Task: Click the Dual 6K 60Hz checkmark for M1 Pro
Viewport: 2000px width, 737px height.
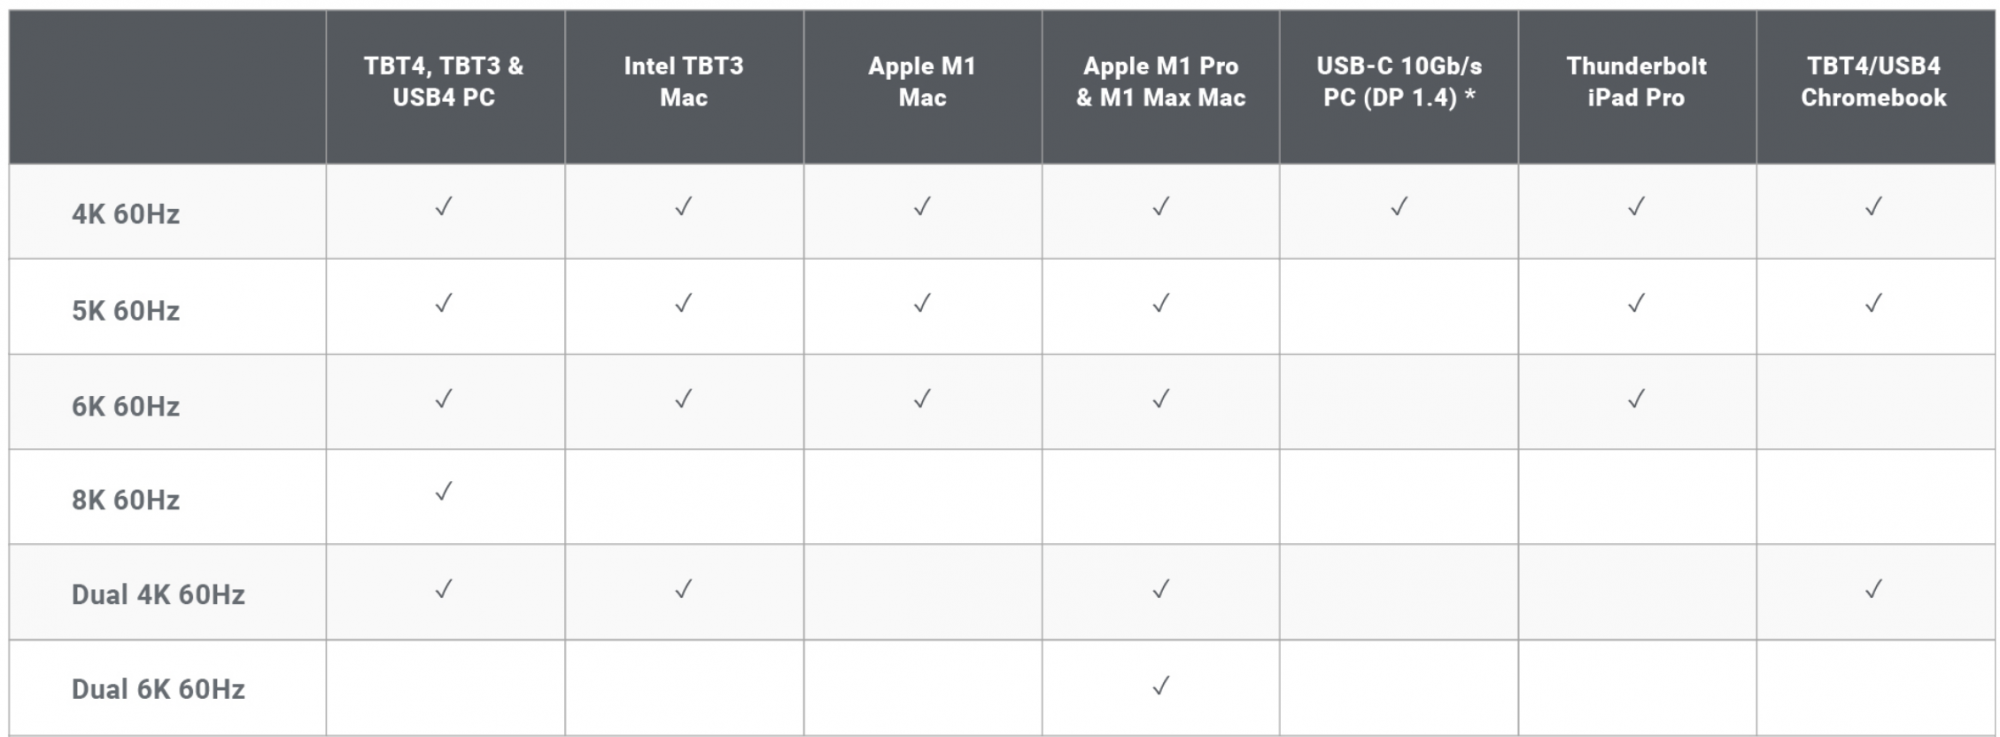Action: (1161, 686)
